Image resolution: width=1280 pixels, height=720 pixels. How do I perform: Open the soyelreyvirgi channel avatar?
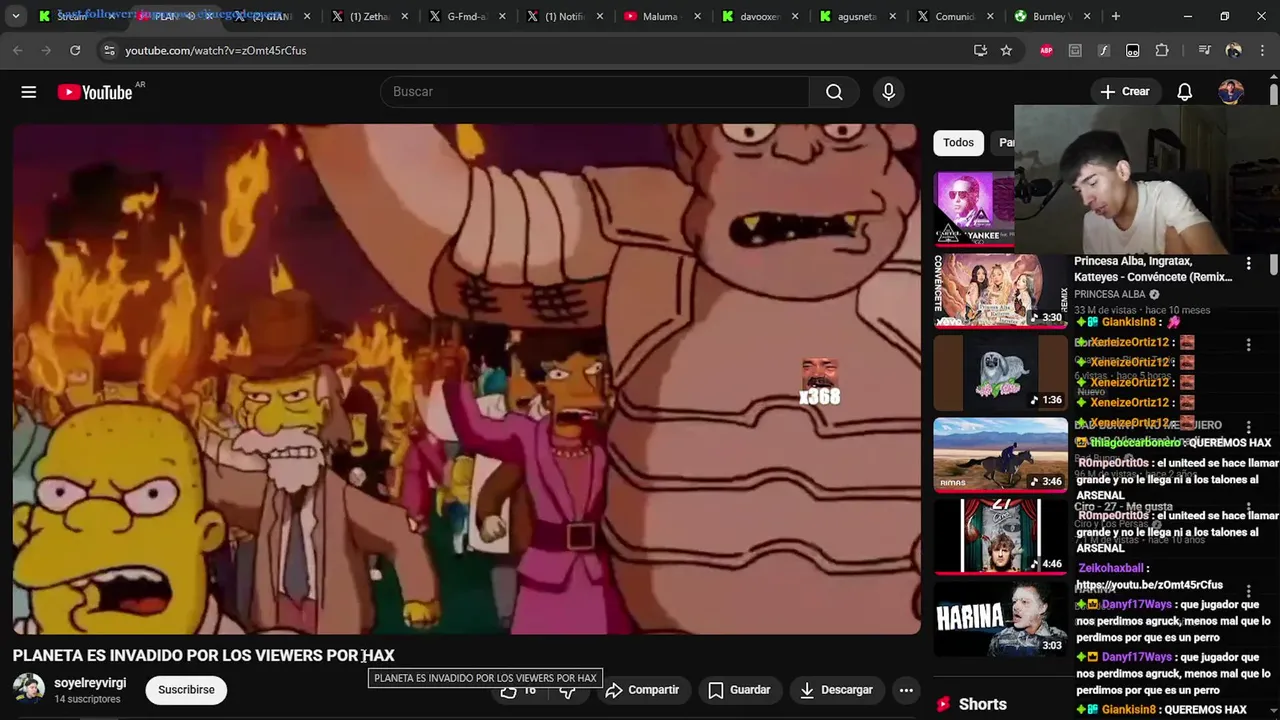click(x=29, y=689)
